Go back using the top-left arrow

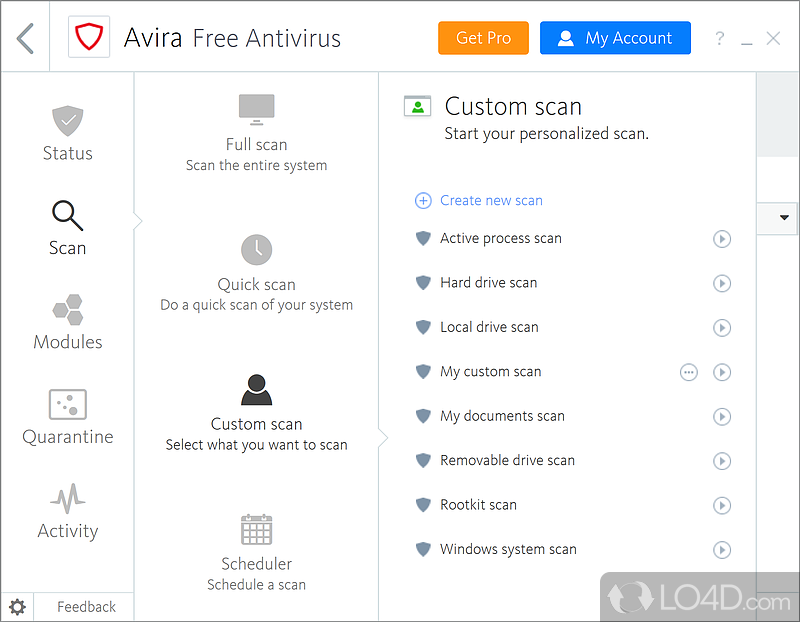click(26, 39)
